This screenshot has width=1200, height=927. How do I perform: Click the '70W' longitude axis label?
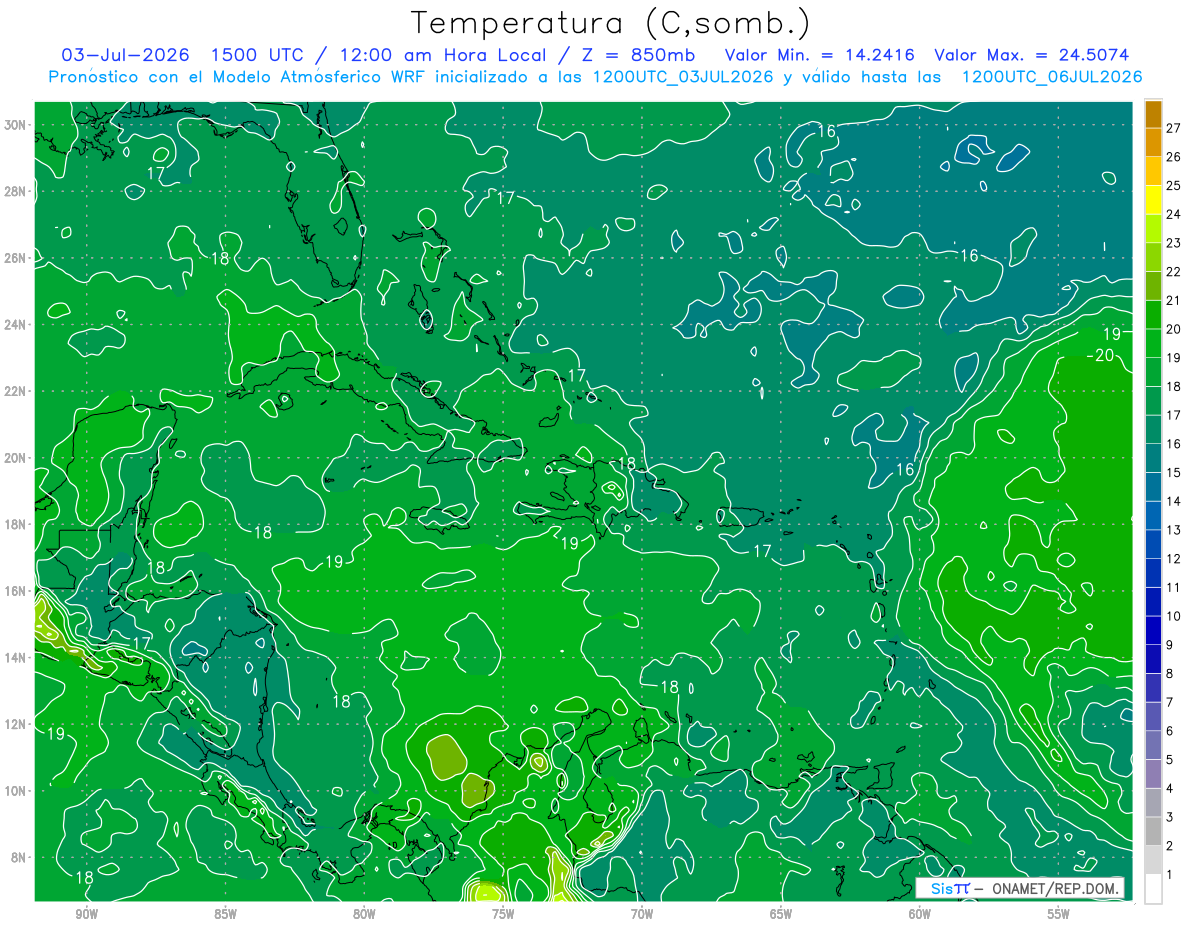(x=642, y=914)
